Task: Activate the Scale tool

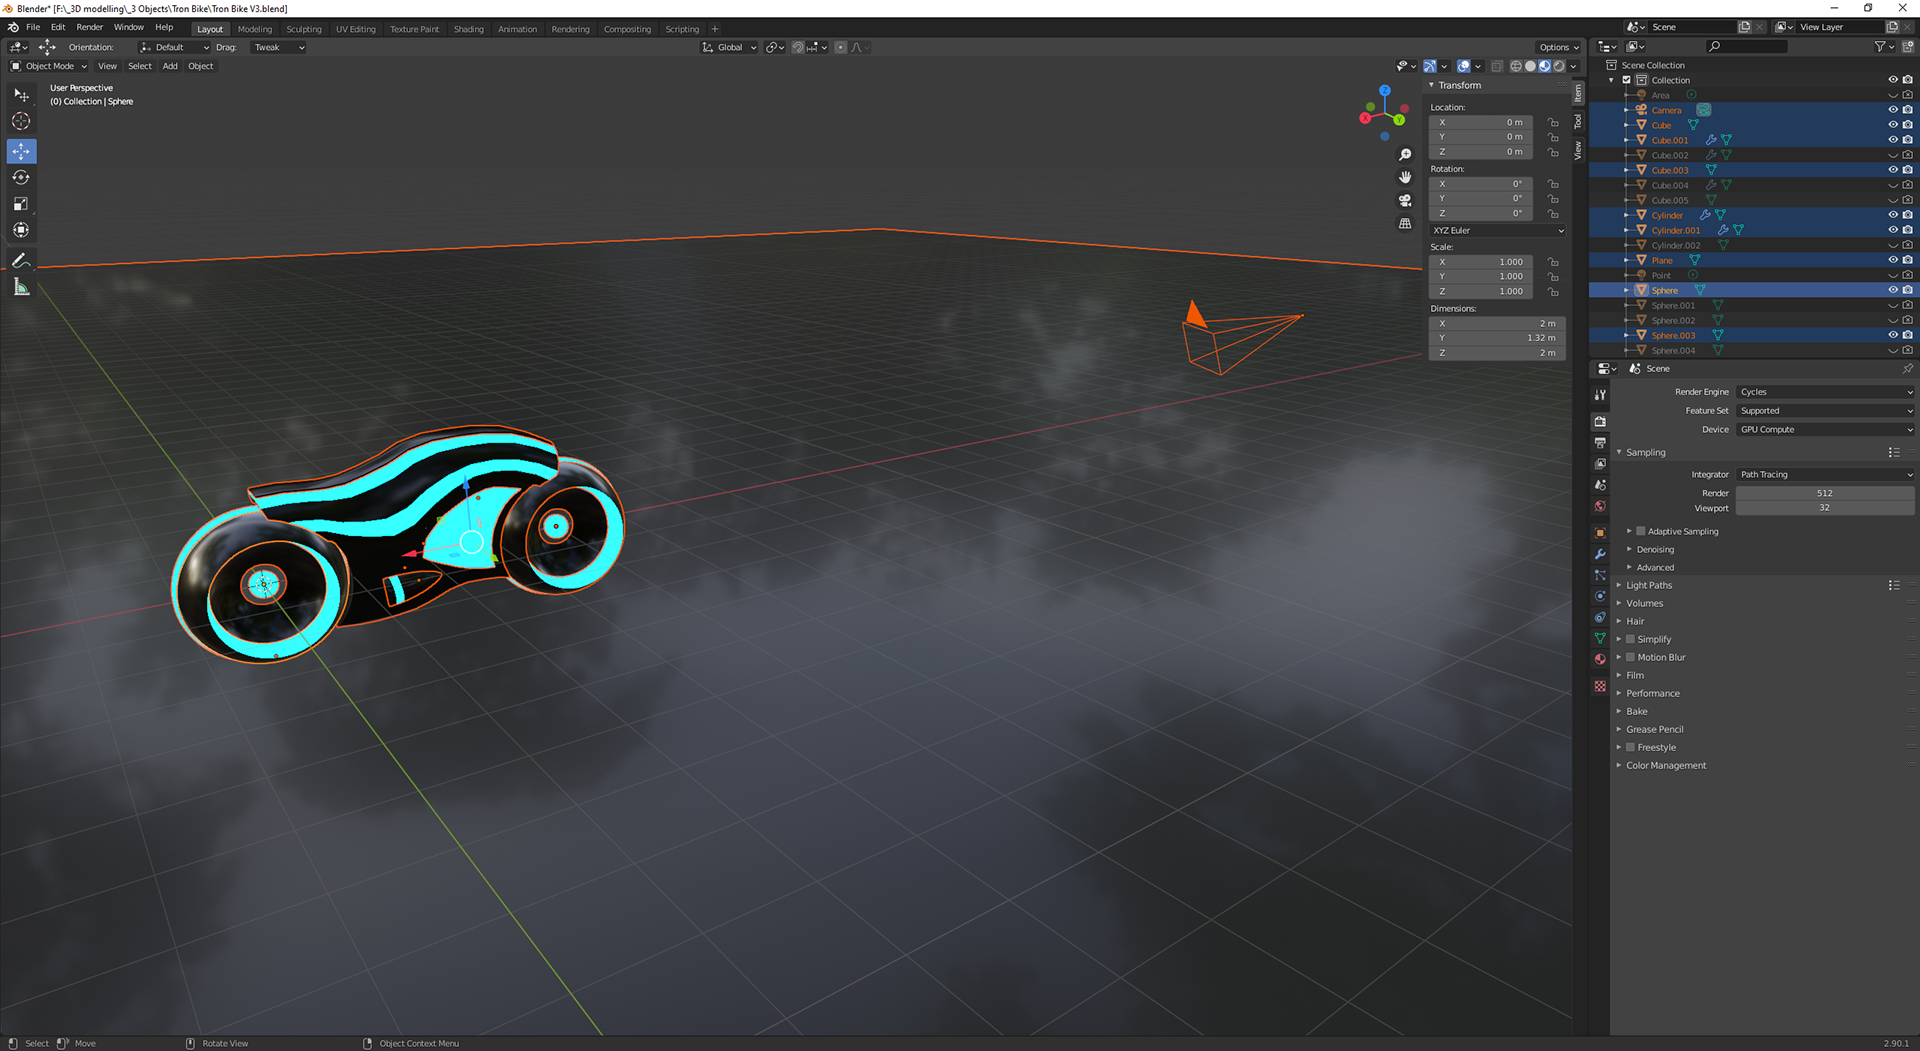Action: point(21,204)
